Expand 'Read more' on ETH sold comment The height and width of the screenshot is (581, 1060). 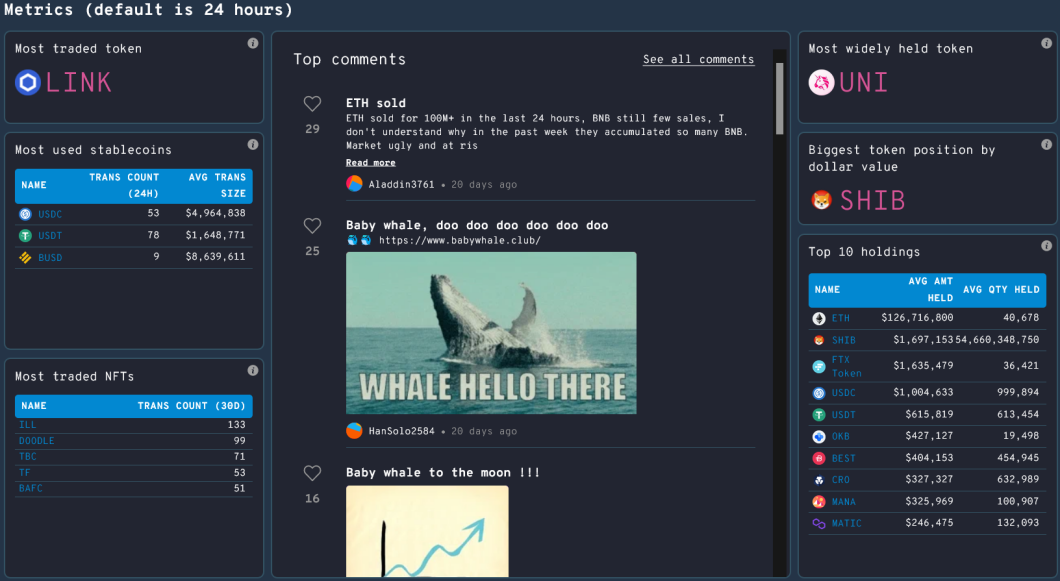click(x=370, y=162)
